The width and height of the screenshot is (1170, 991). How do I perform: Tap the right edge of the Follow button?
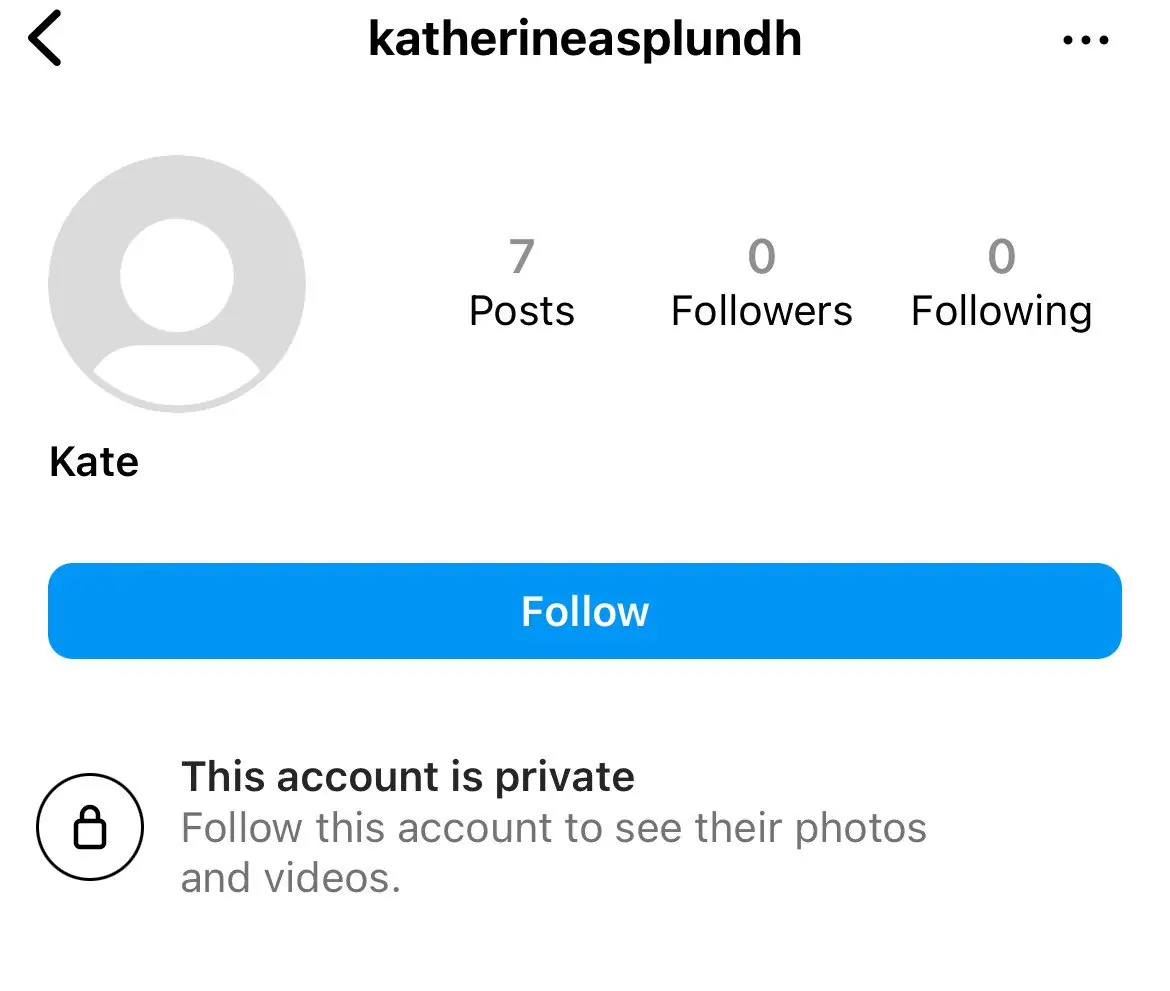(1090, 611)
